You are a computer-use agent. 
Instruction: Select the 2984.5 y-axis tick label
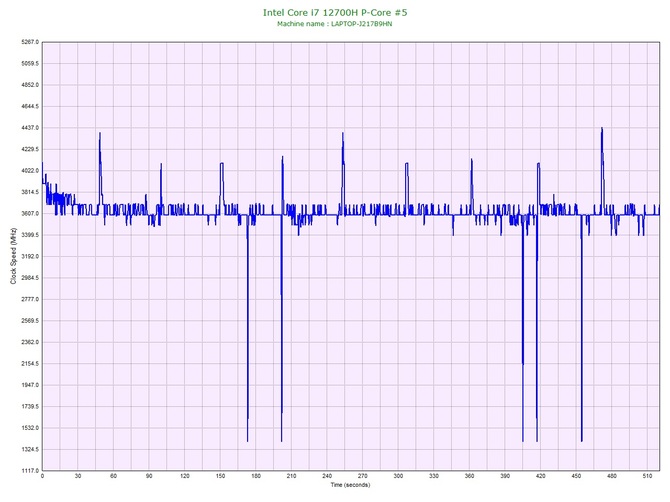pos(30,278)
